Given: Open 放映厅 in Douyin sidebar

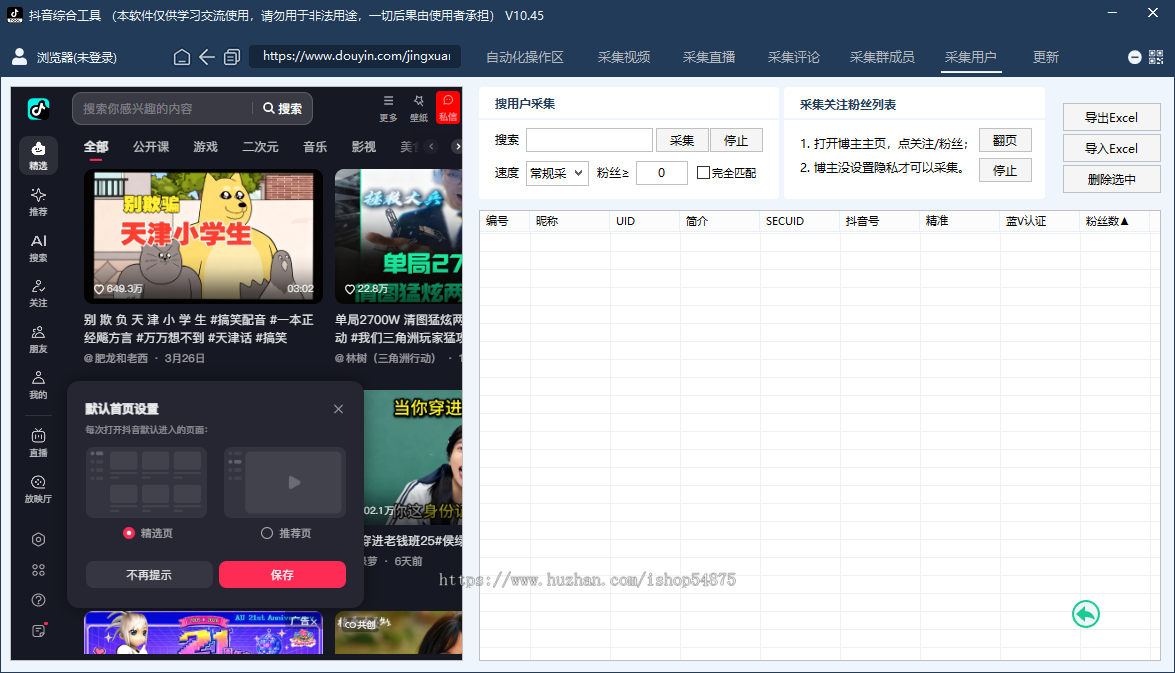Looking at the screenshot, I should (38, 489).
